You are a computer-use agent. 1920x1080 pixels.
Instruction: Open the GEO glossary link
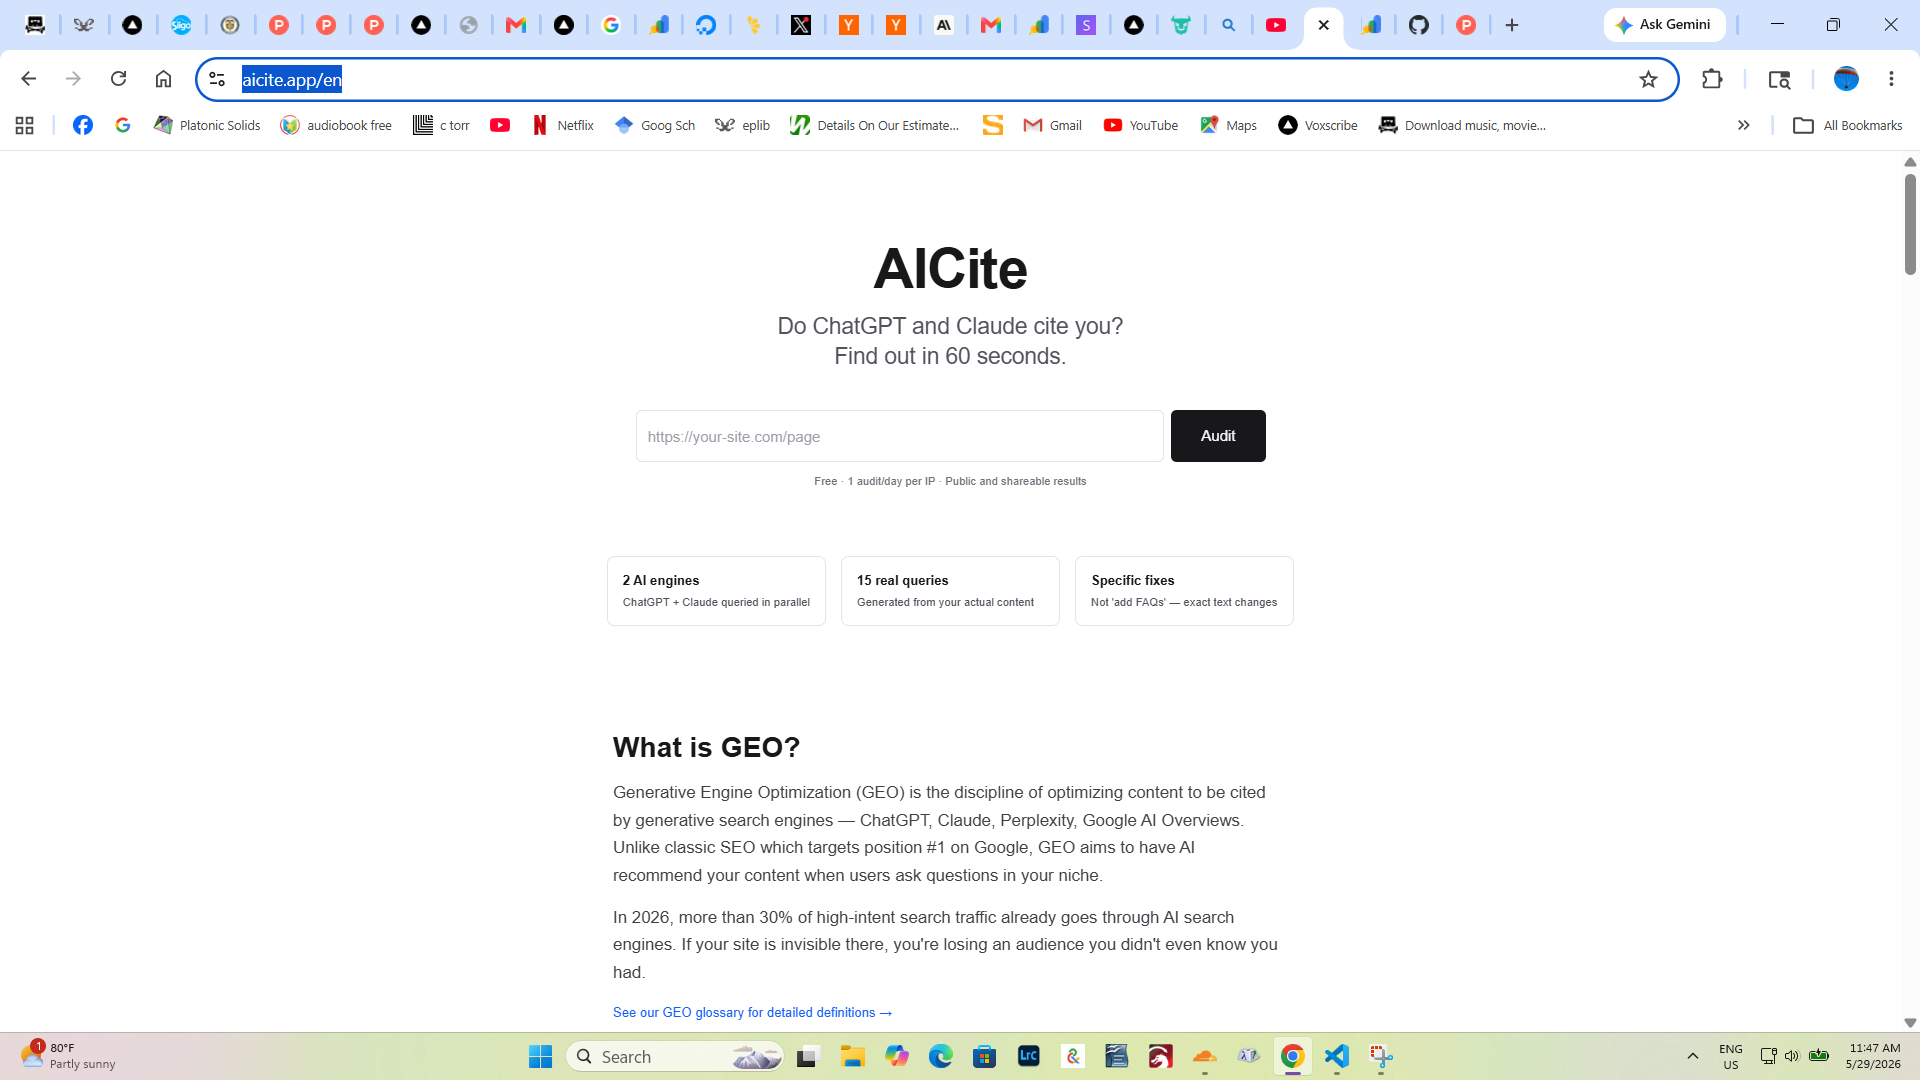click(752, 1012)
